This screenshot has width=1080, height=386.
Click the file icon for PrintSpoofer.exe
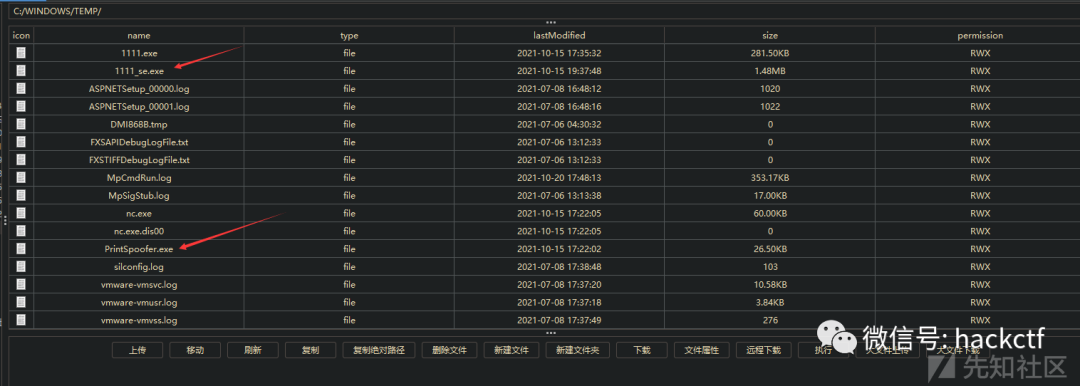[21, 249]
